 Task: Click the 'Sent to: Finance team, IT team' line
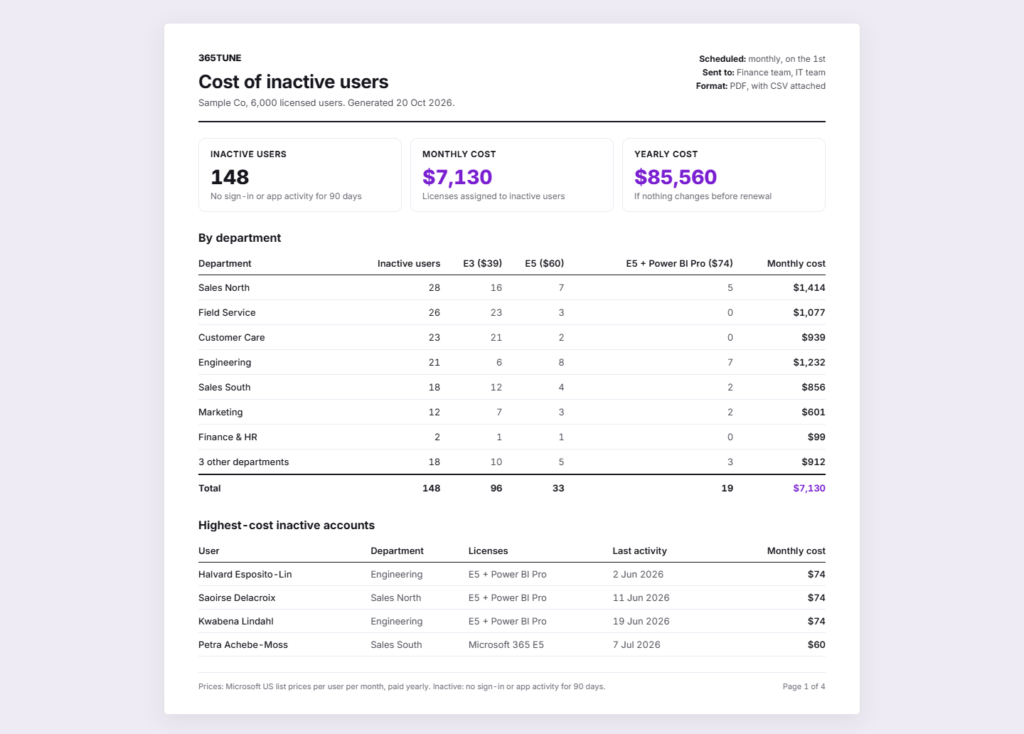(763, 72)
